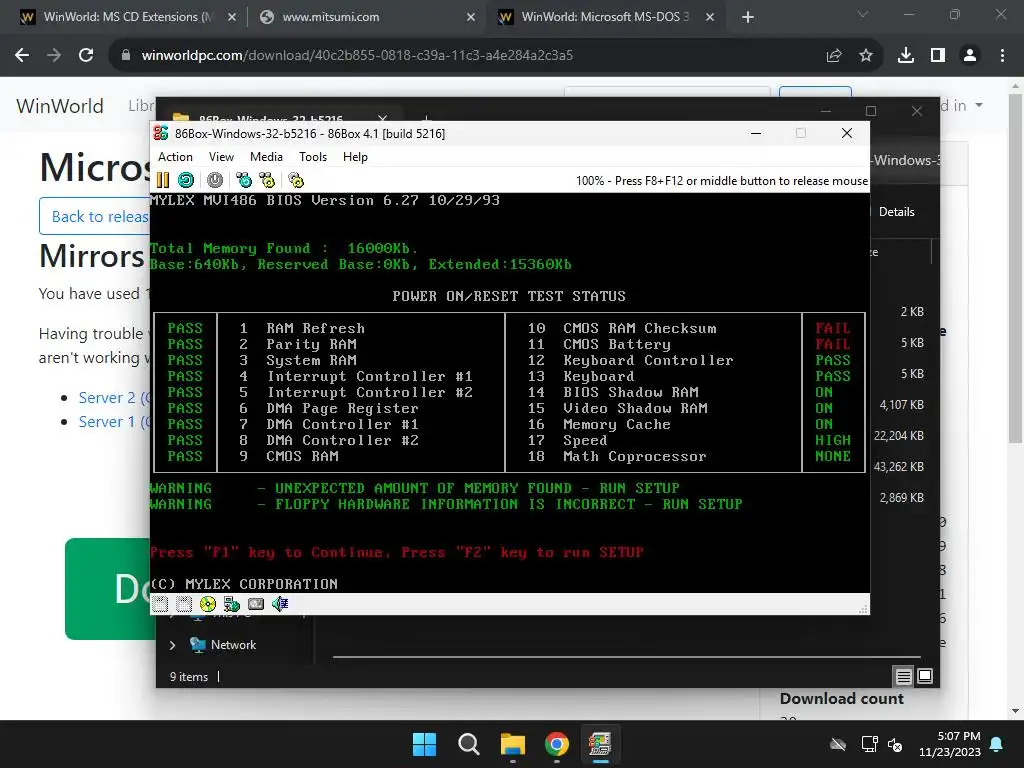This screenshot has height=768, width=1024.
Task: Open the 86Box Help menu
Action: click(355, 157)
